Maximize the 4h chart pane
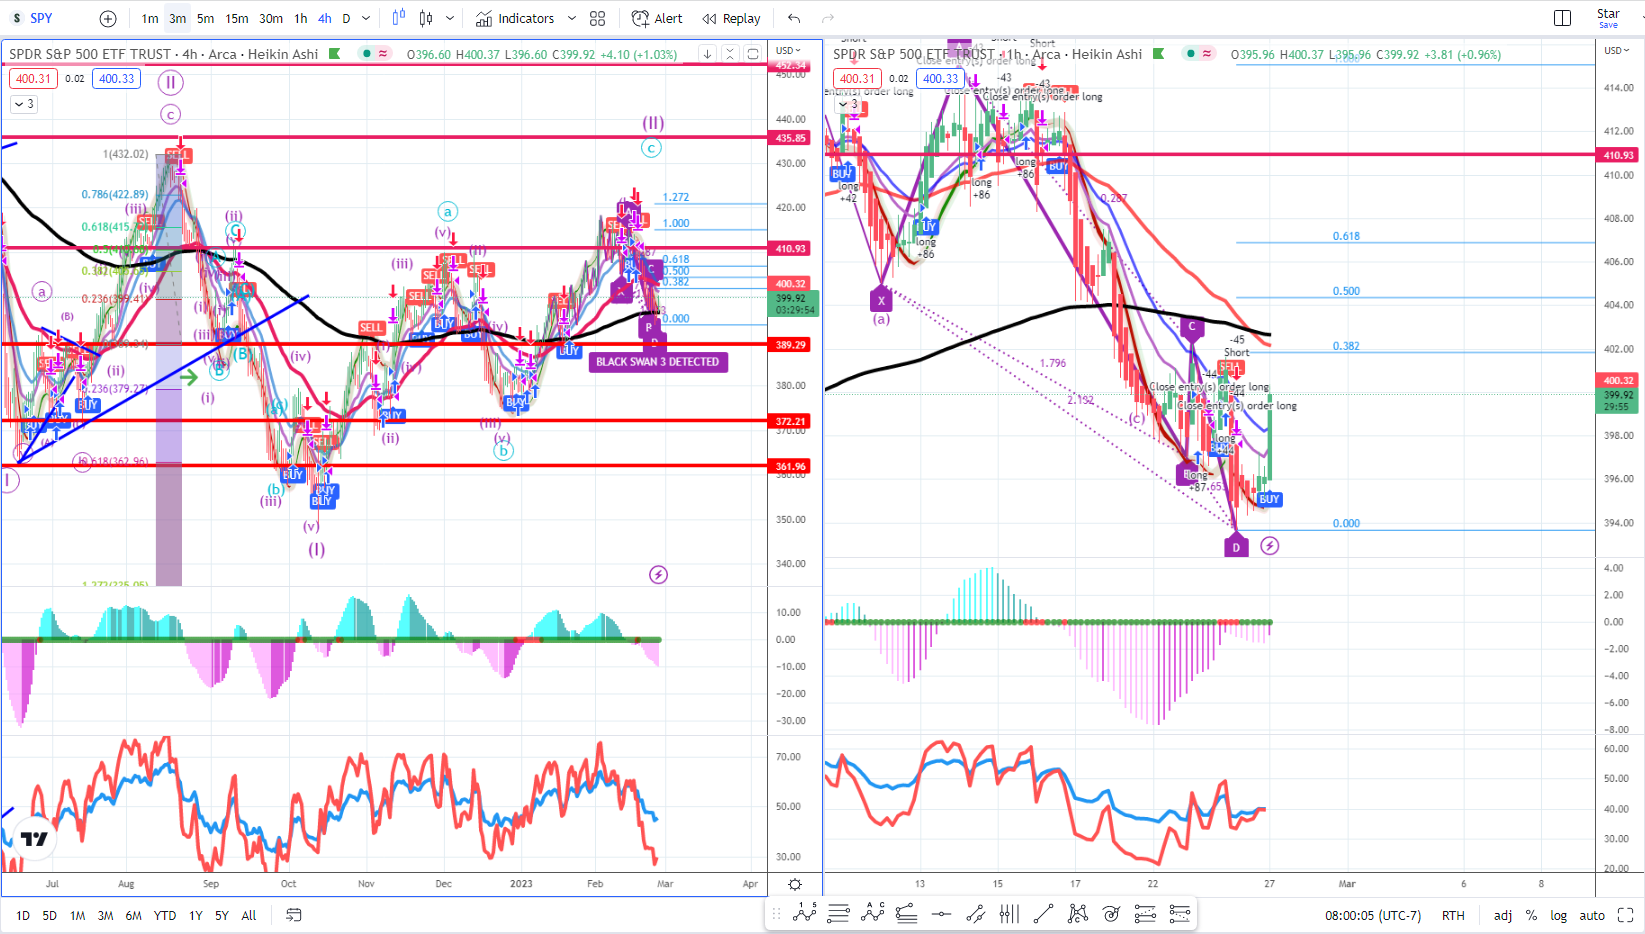 click(x=753, y=54)
